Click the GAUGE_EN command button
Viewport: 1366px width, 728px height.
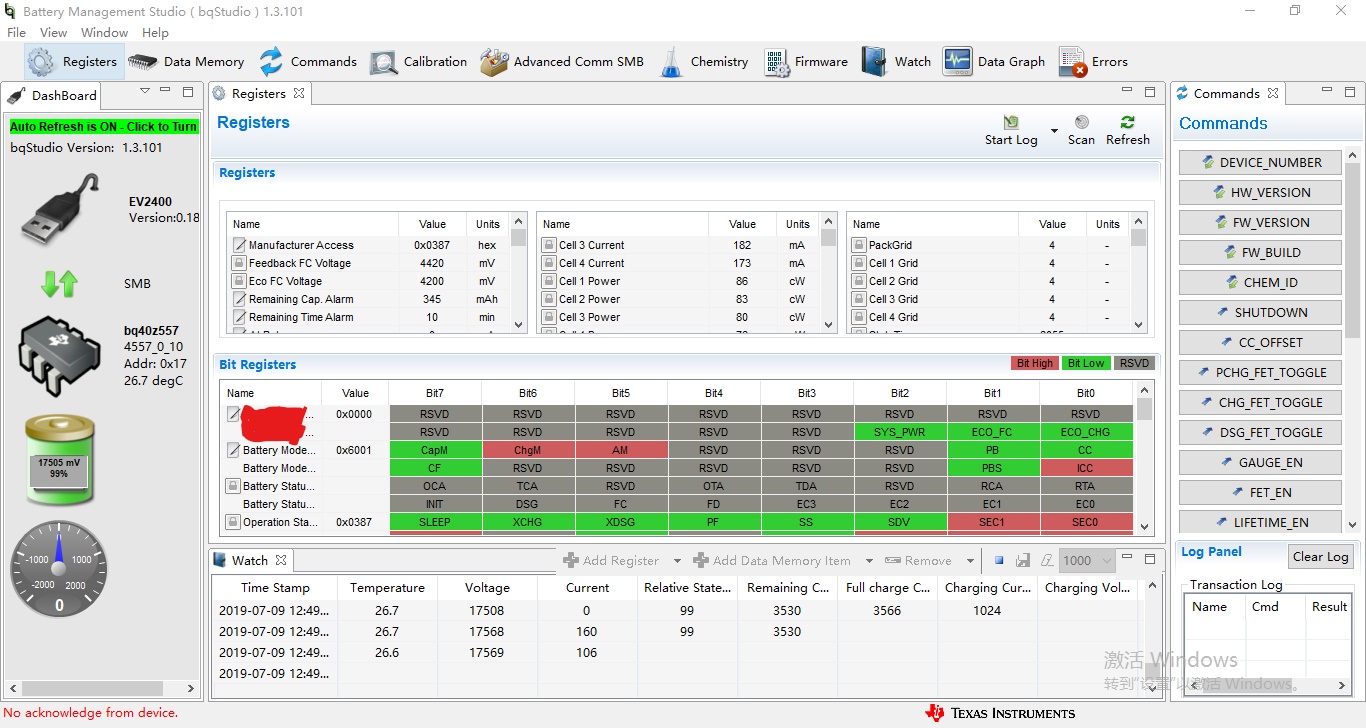pyautogui.click(x=1260, y=462)
